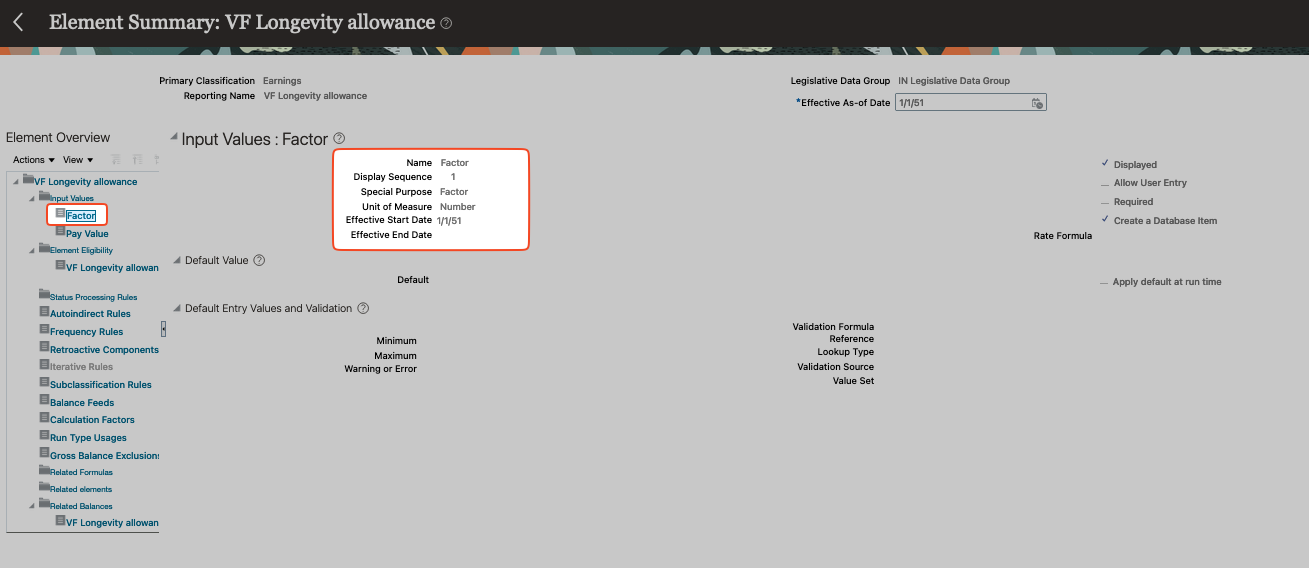The height and width of the screenshot is (568, 1309).
Task: Open Frequency Rules from the element tree
Action: point(86,331)
